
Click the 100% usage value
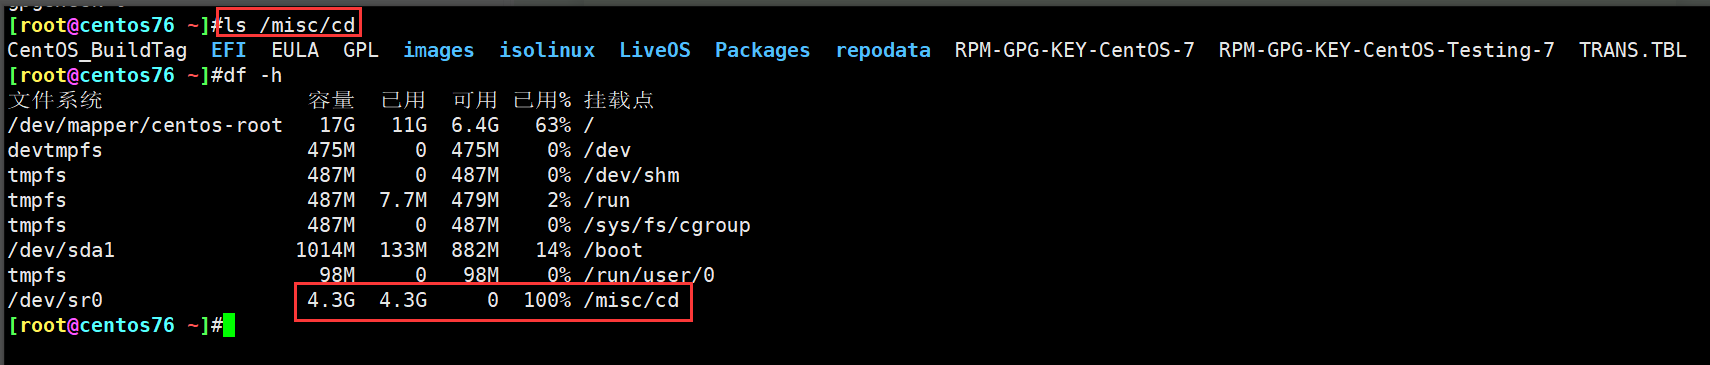pyautogui.click(x=547, y=300)
